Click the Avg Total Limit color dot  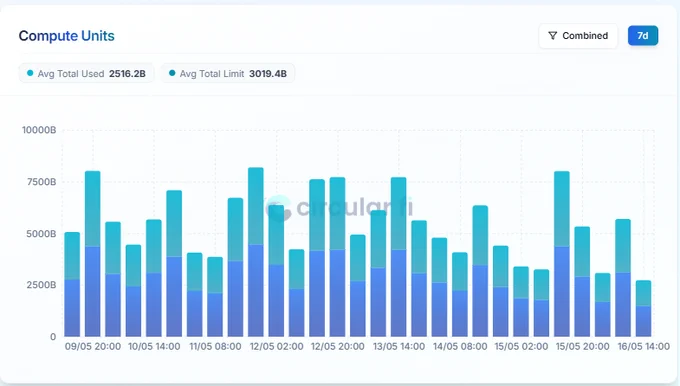point(172,73)
